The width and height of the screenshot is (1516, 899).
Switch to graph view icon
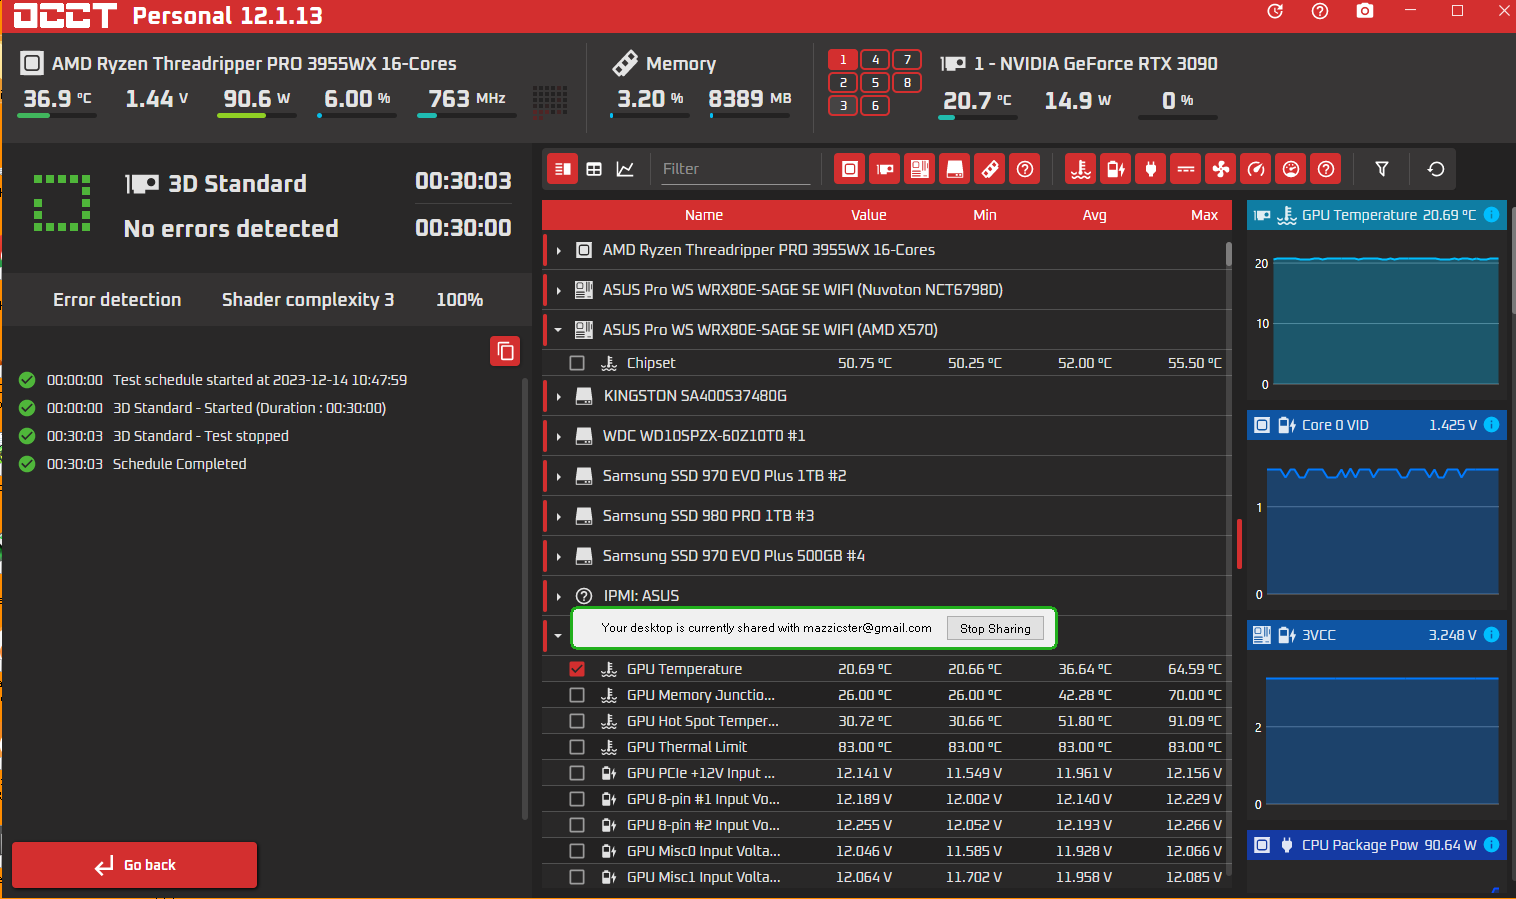point(625,169)
